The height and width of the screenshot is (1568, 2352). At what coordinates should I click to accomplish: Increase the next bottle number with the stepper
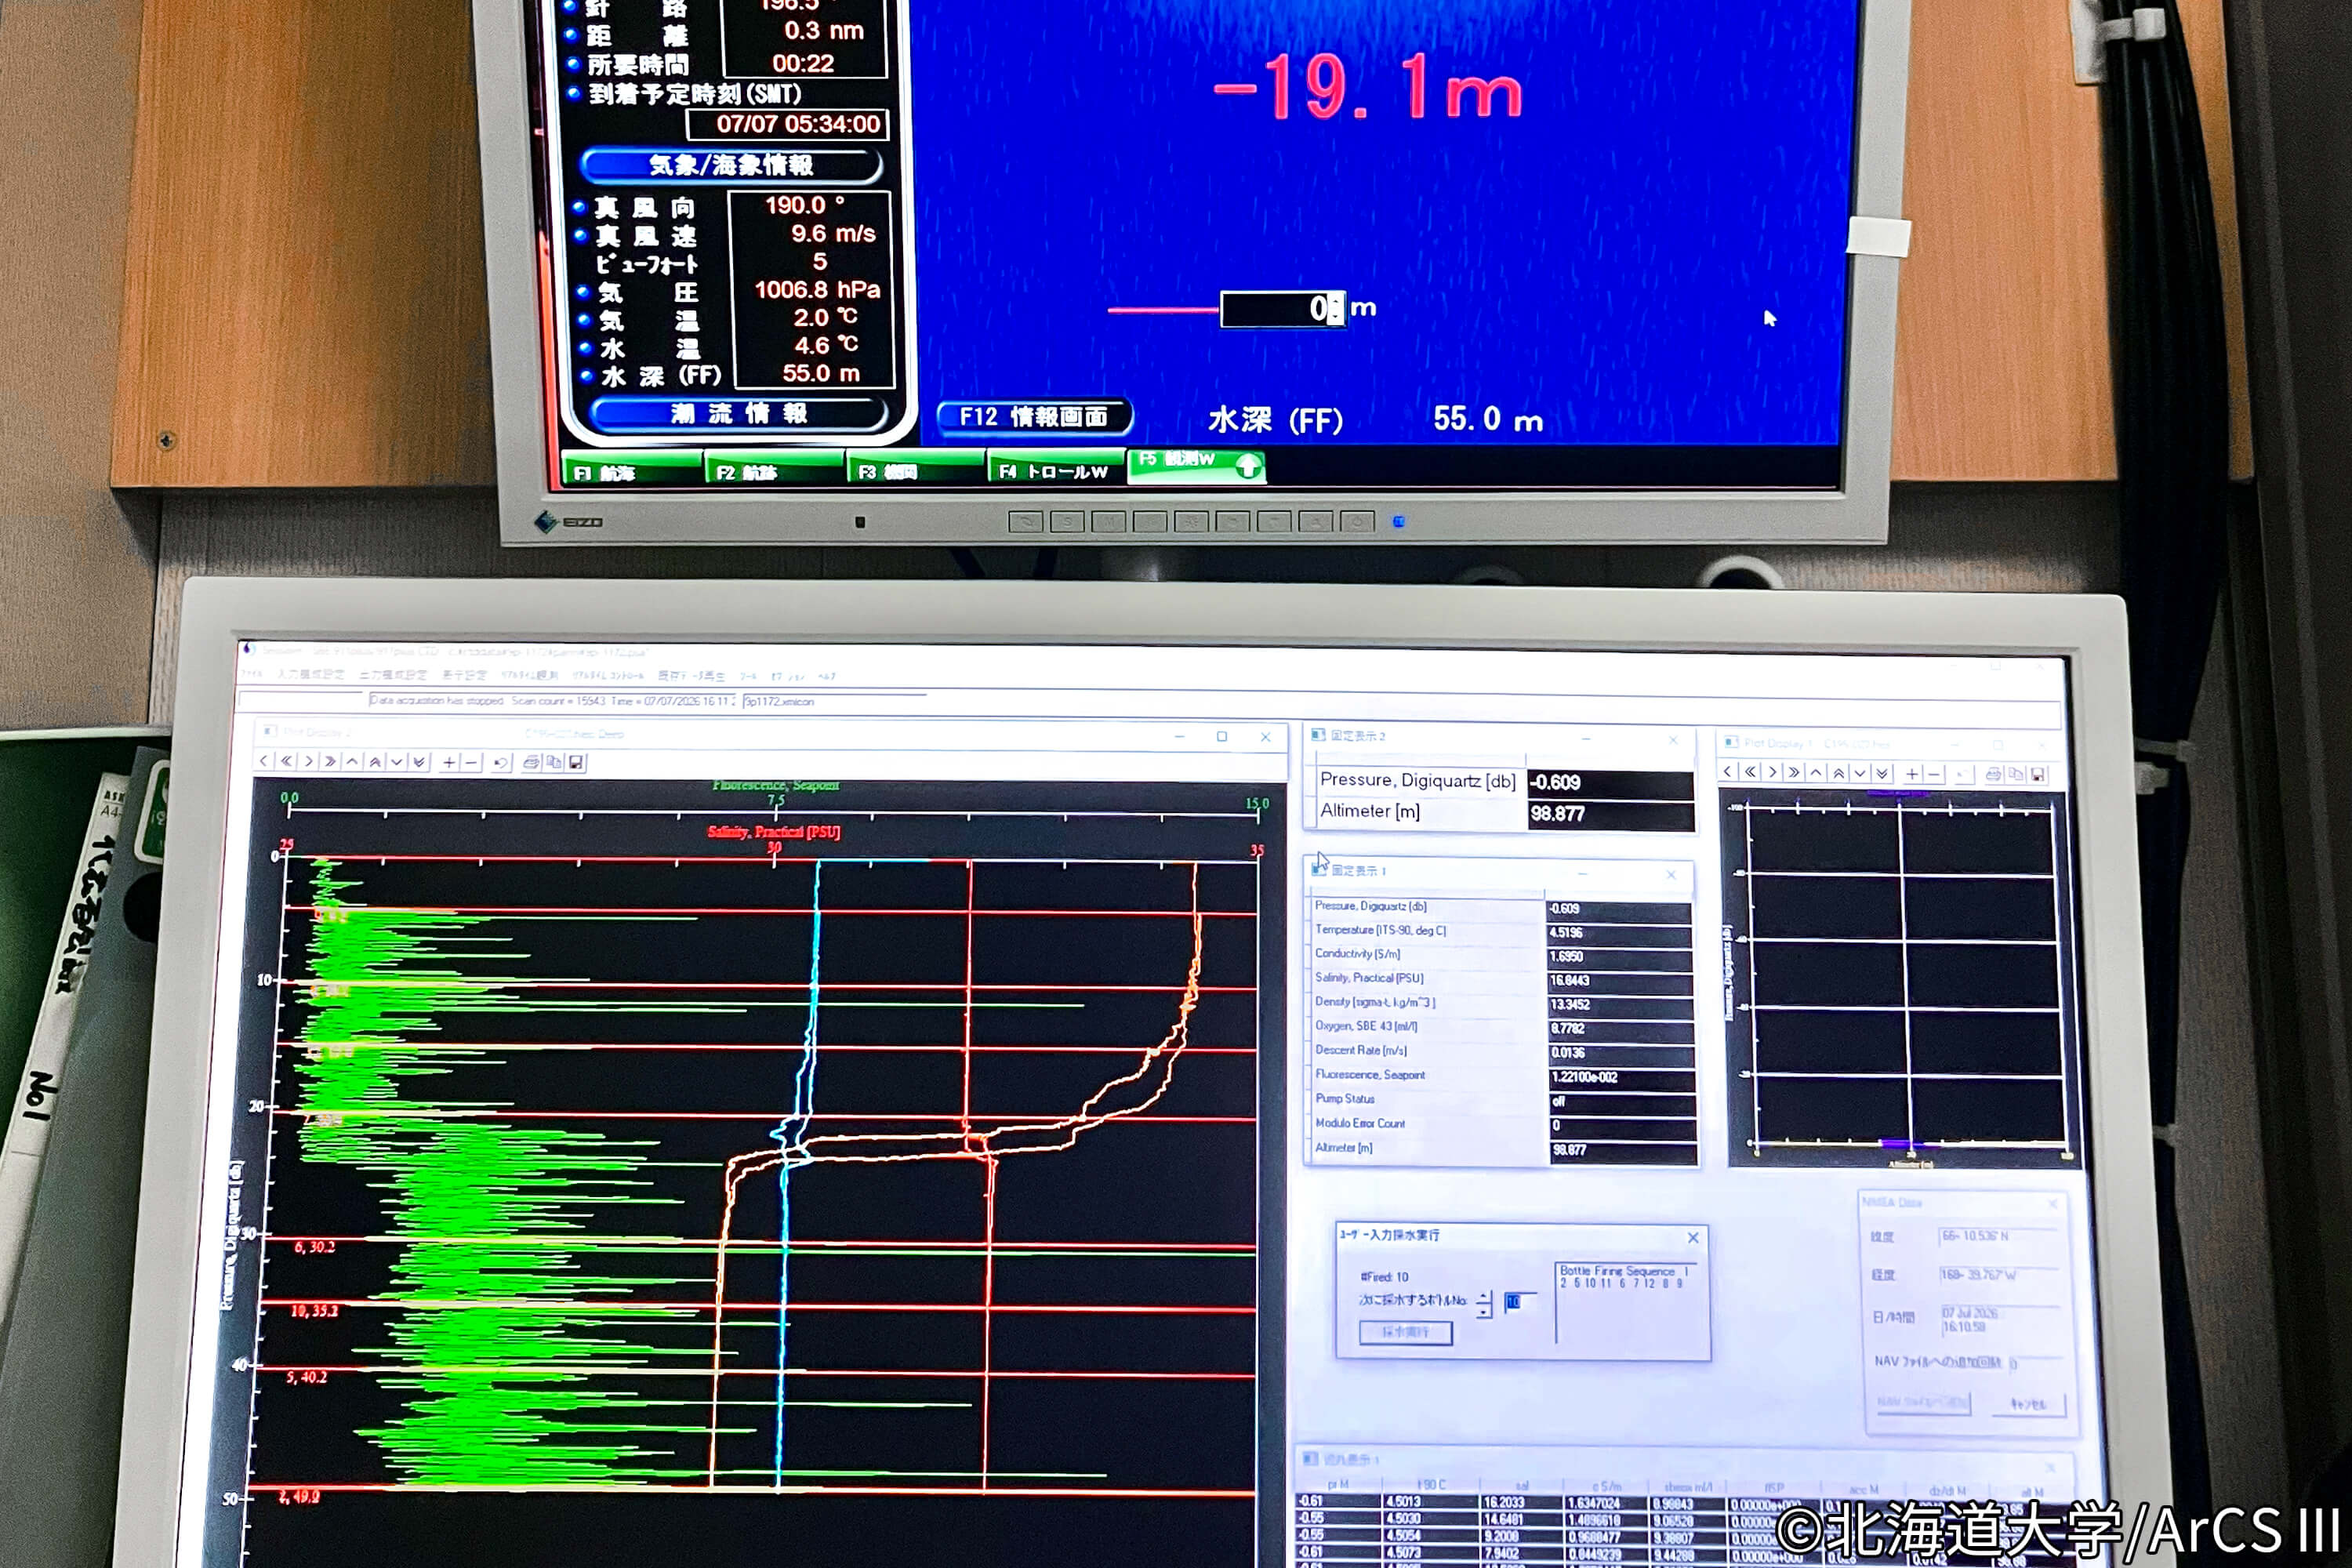coord(1484,1297)
